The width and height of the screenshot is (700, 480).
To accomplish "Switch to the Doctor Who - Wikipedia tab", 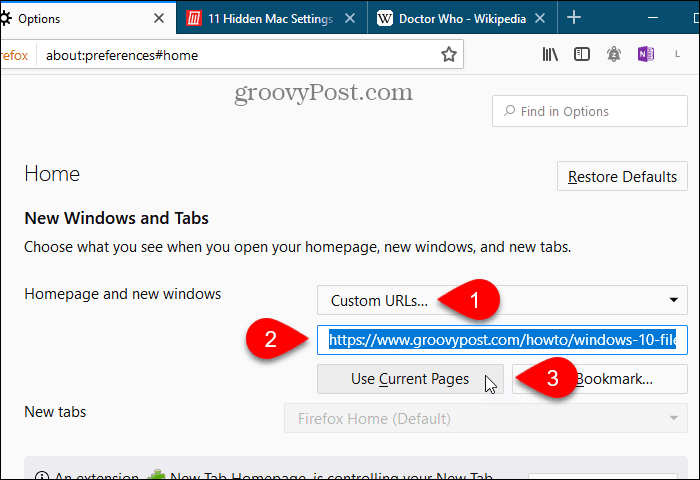I will click(x=462, y=19).
